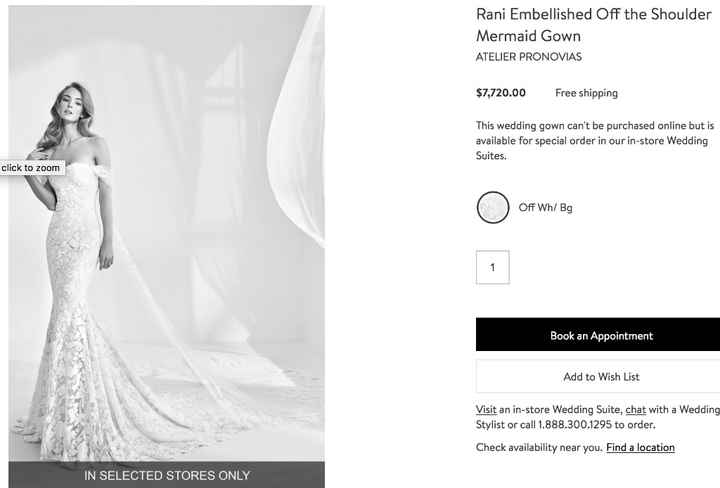This screenshot has width=720, height=488.
Task: Open the ATELIER PRONOVIAS brand link
Action: pos(528,57)
